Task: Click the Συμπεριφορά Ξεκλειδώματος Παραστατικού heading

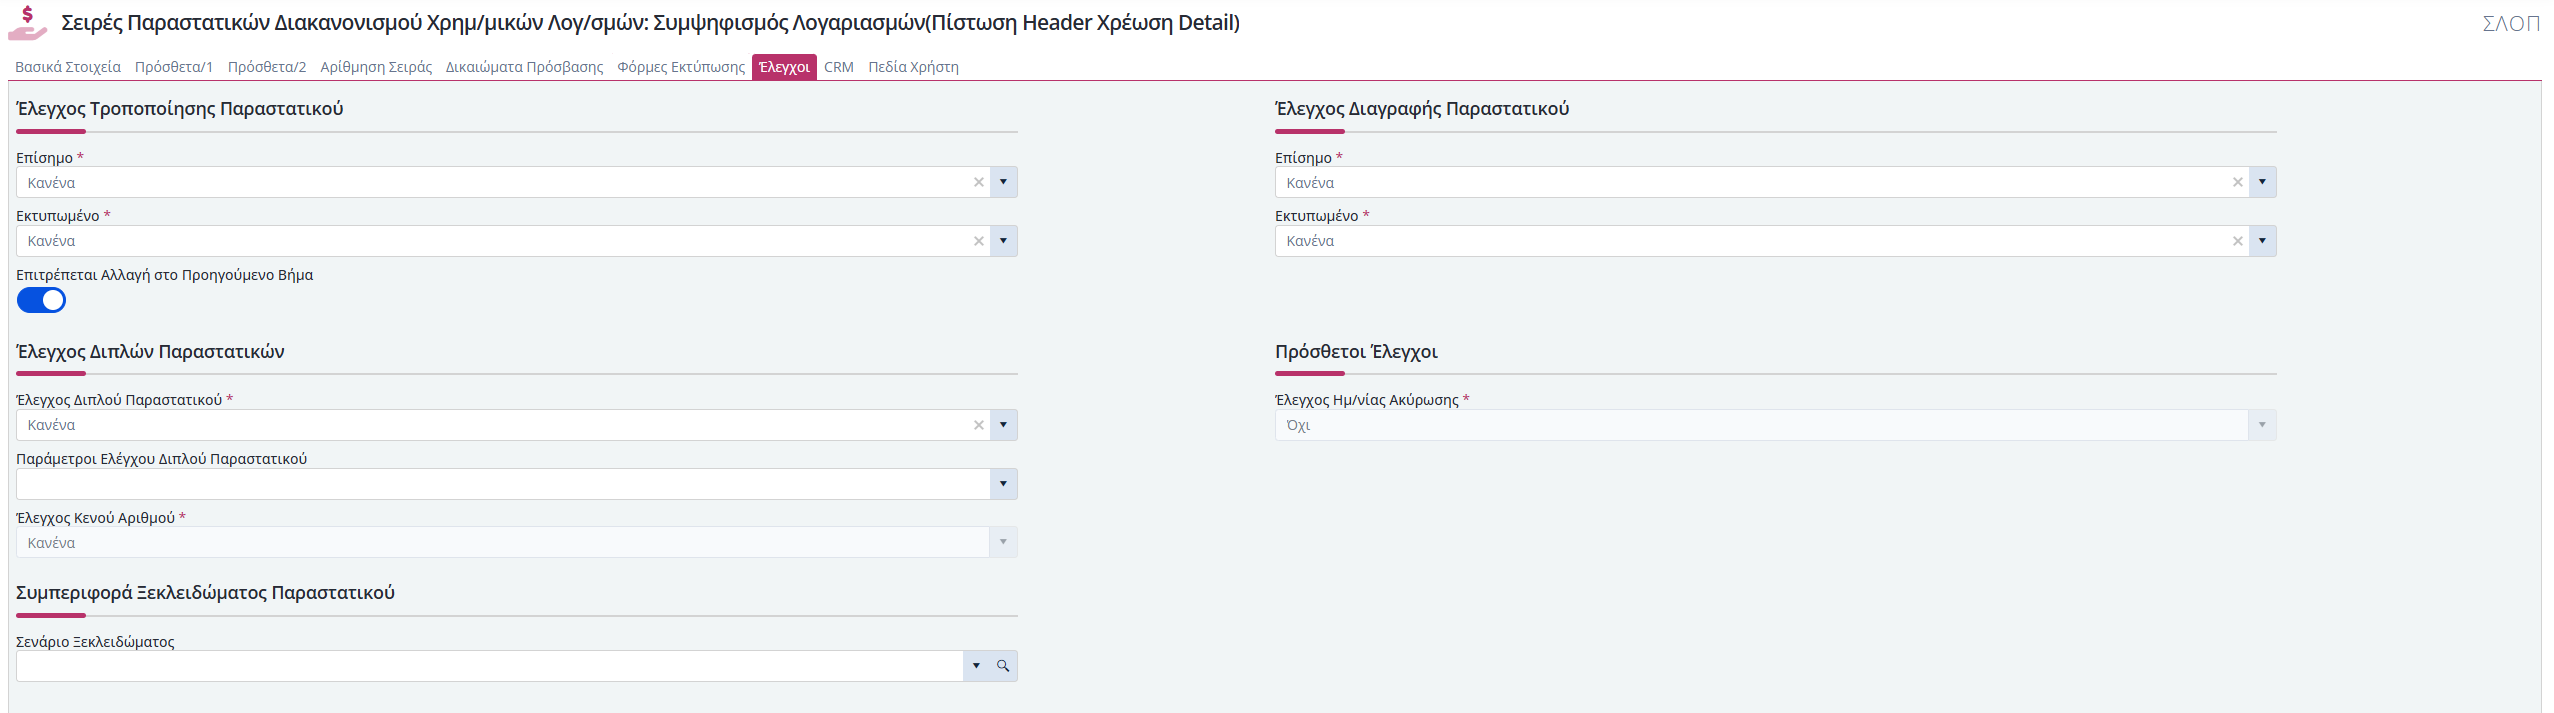Action: (x=205, y=593)
